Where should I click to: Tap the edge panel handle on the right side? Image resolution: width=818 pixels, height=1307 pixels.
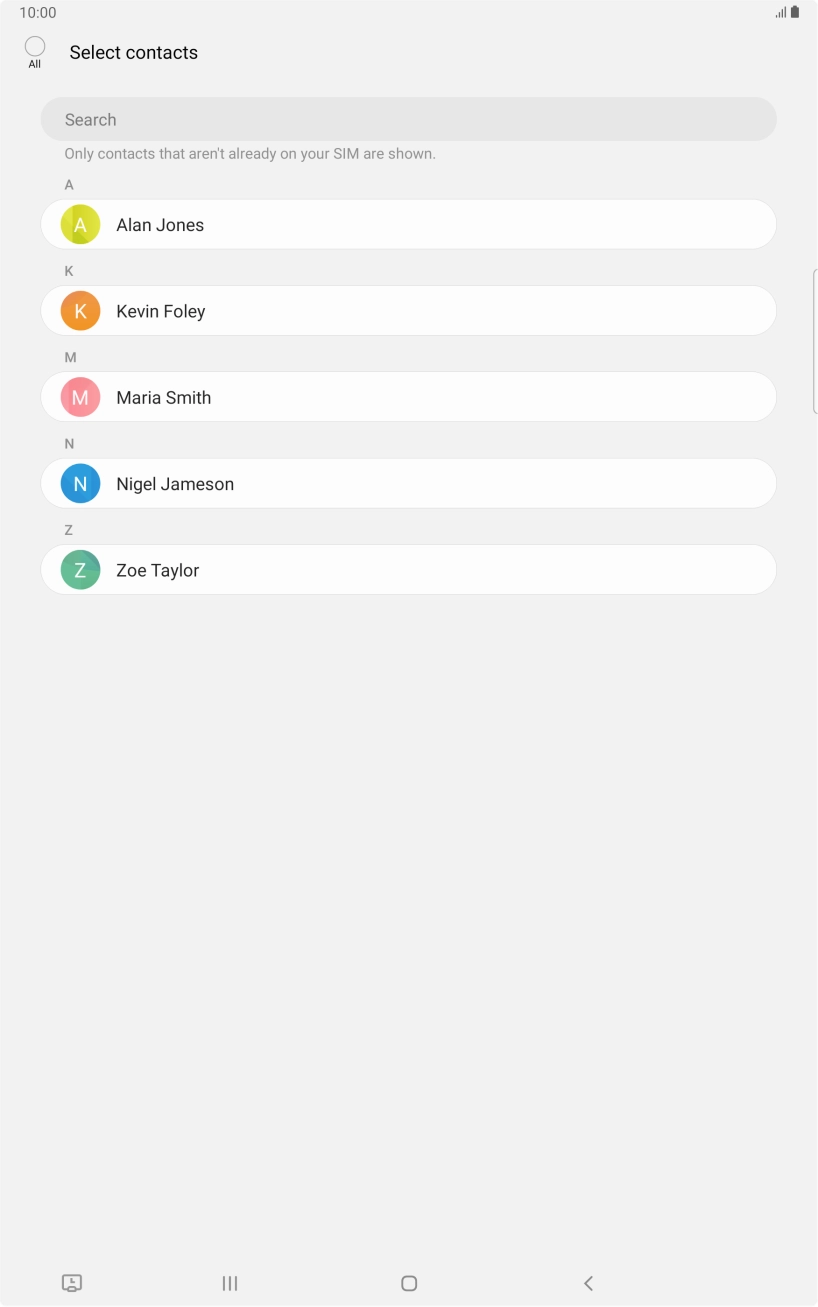[814, 340]
